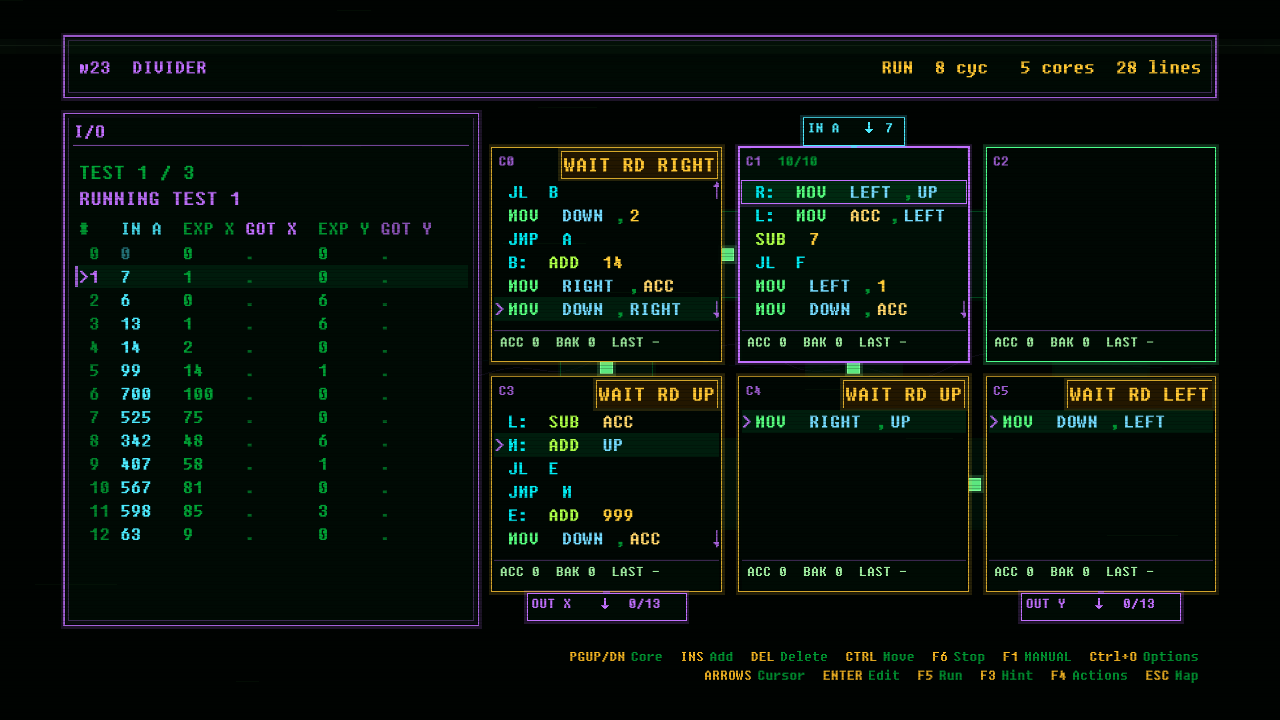Click PGUP/DN Core command
1280x720 pixels.
pos(616,657)
